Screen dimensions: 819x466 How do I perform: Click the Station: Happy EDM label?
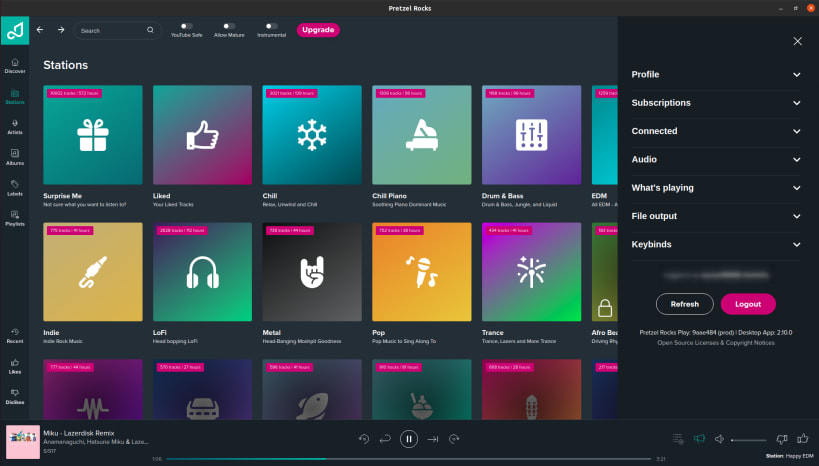(789, 456)
